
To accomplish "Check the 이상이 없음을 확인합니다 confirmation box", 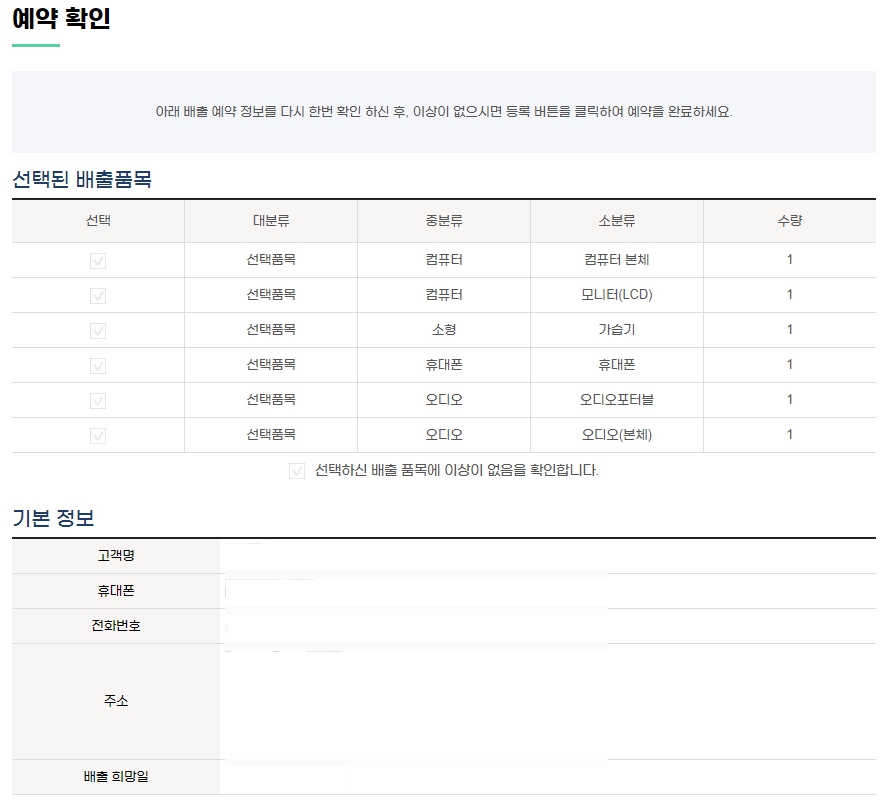I will [x=297, y=471].
